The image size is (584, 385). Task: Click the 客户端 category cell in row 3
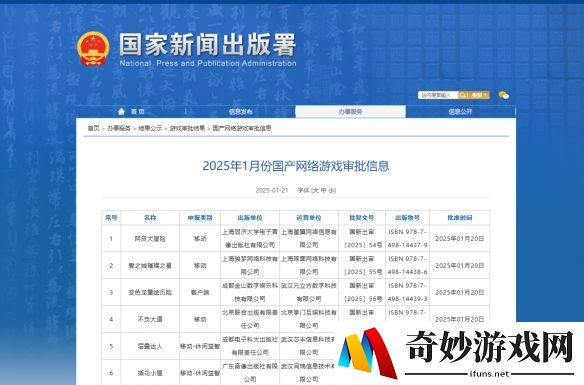[x=200, y=292]
